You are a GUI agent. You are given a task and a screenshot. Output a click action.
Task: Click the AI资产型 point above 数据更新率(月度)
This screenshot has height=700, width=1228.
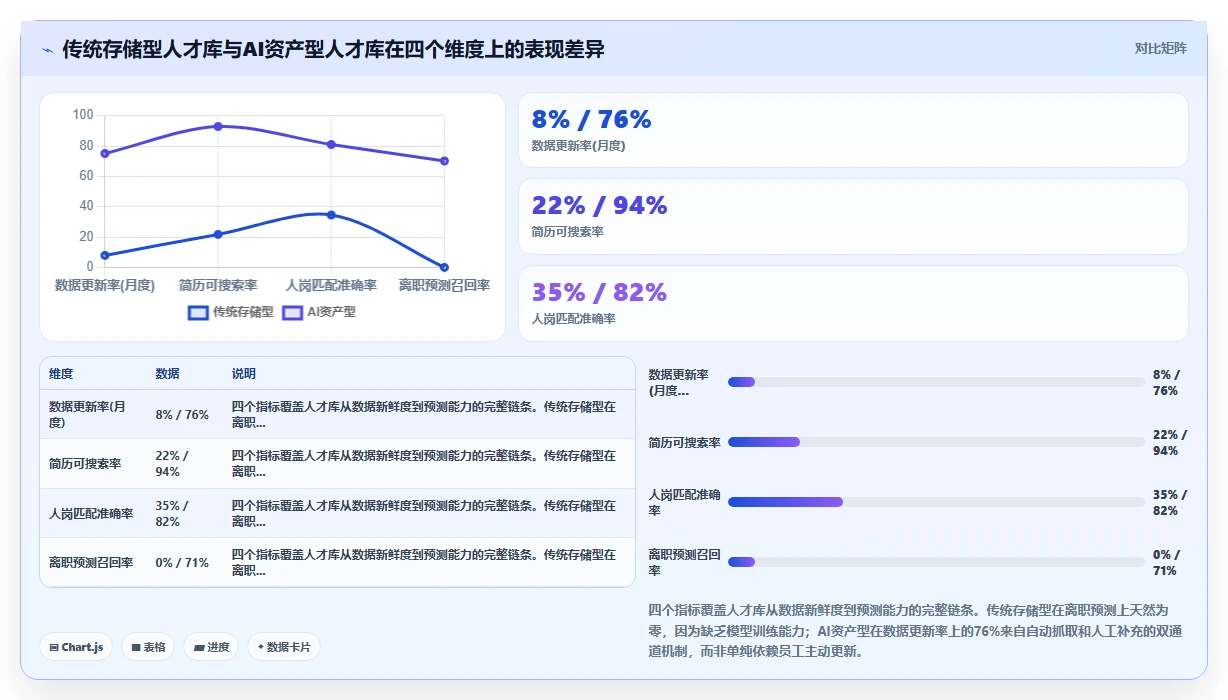point(105,153)
